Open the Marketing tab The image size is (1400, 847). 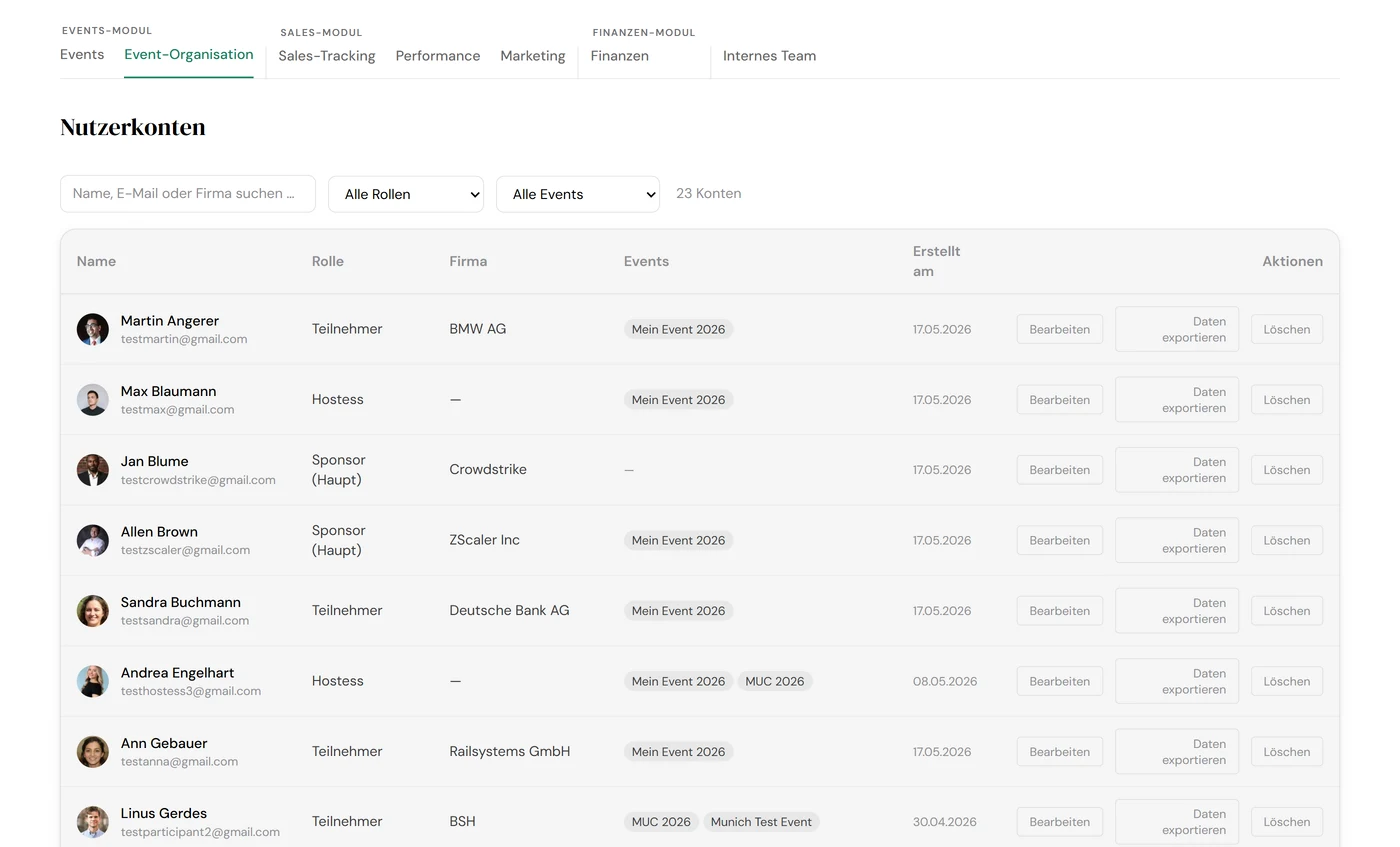pos(533,56)
